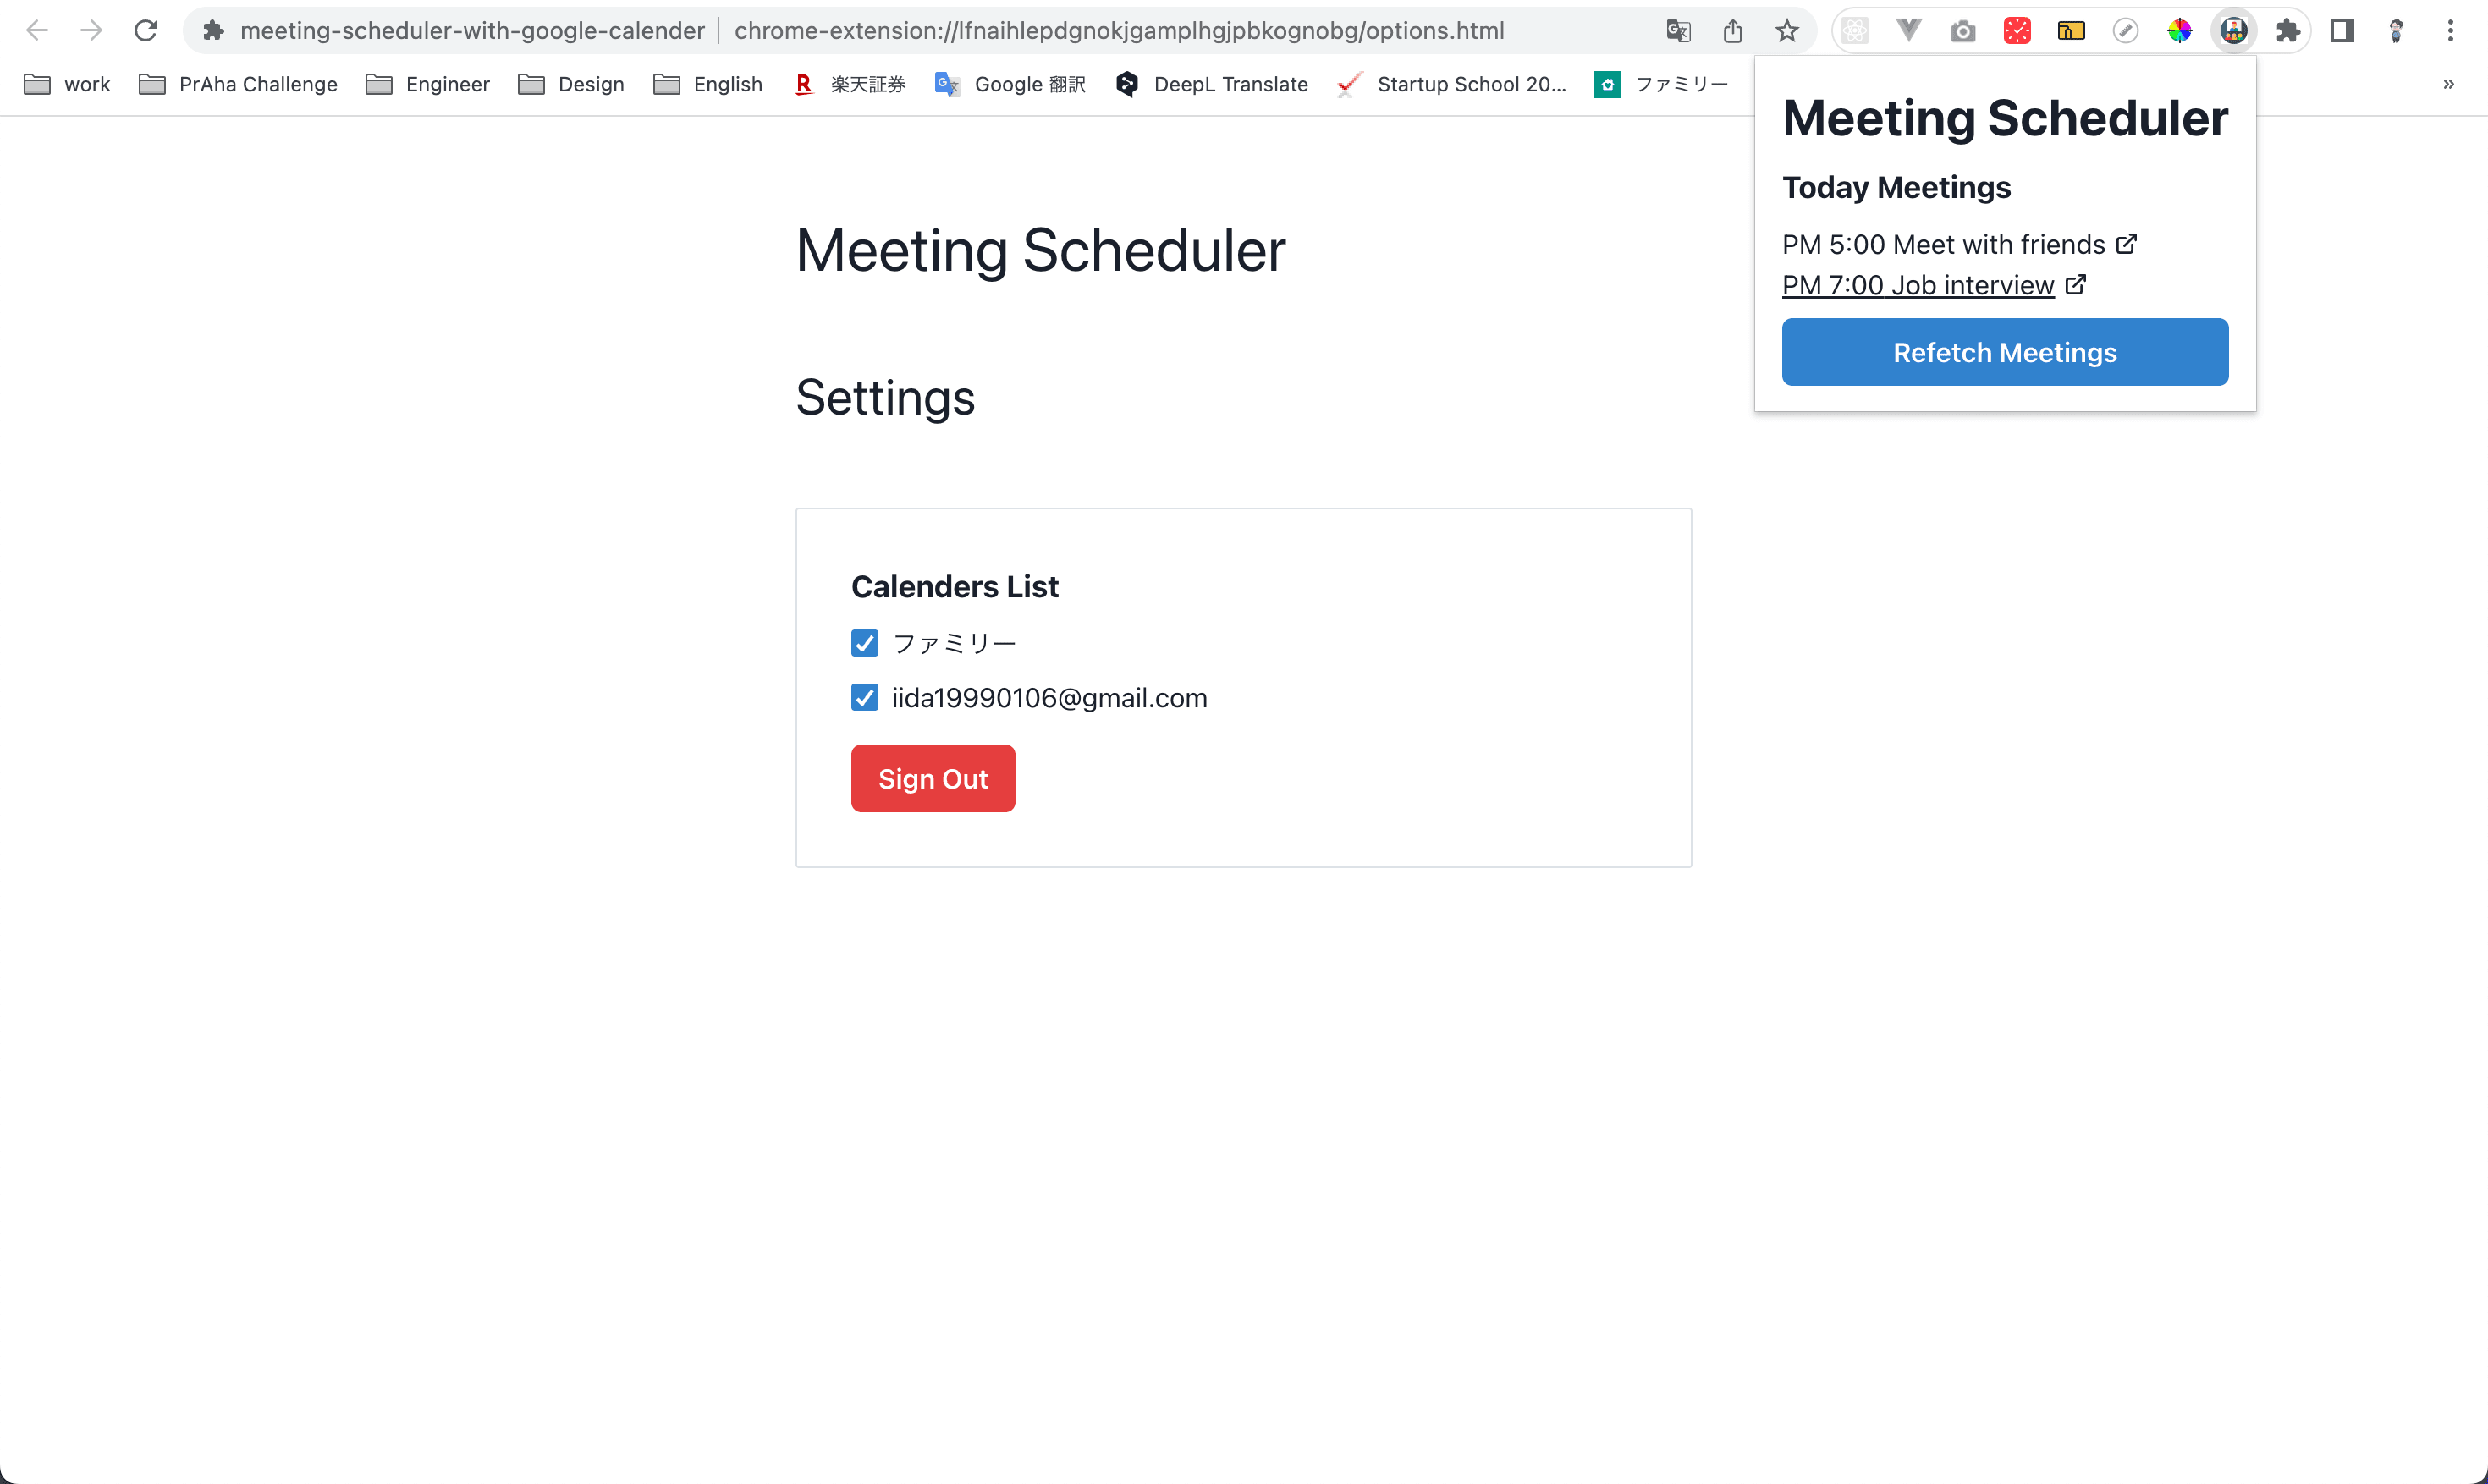Viewport: 2488px width, 1484px height.
Task: Click the extension puzzle icon
Action: [x=2287, y=30]
